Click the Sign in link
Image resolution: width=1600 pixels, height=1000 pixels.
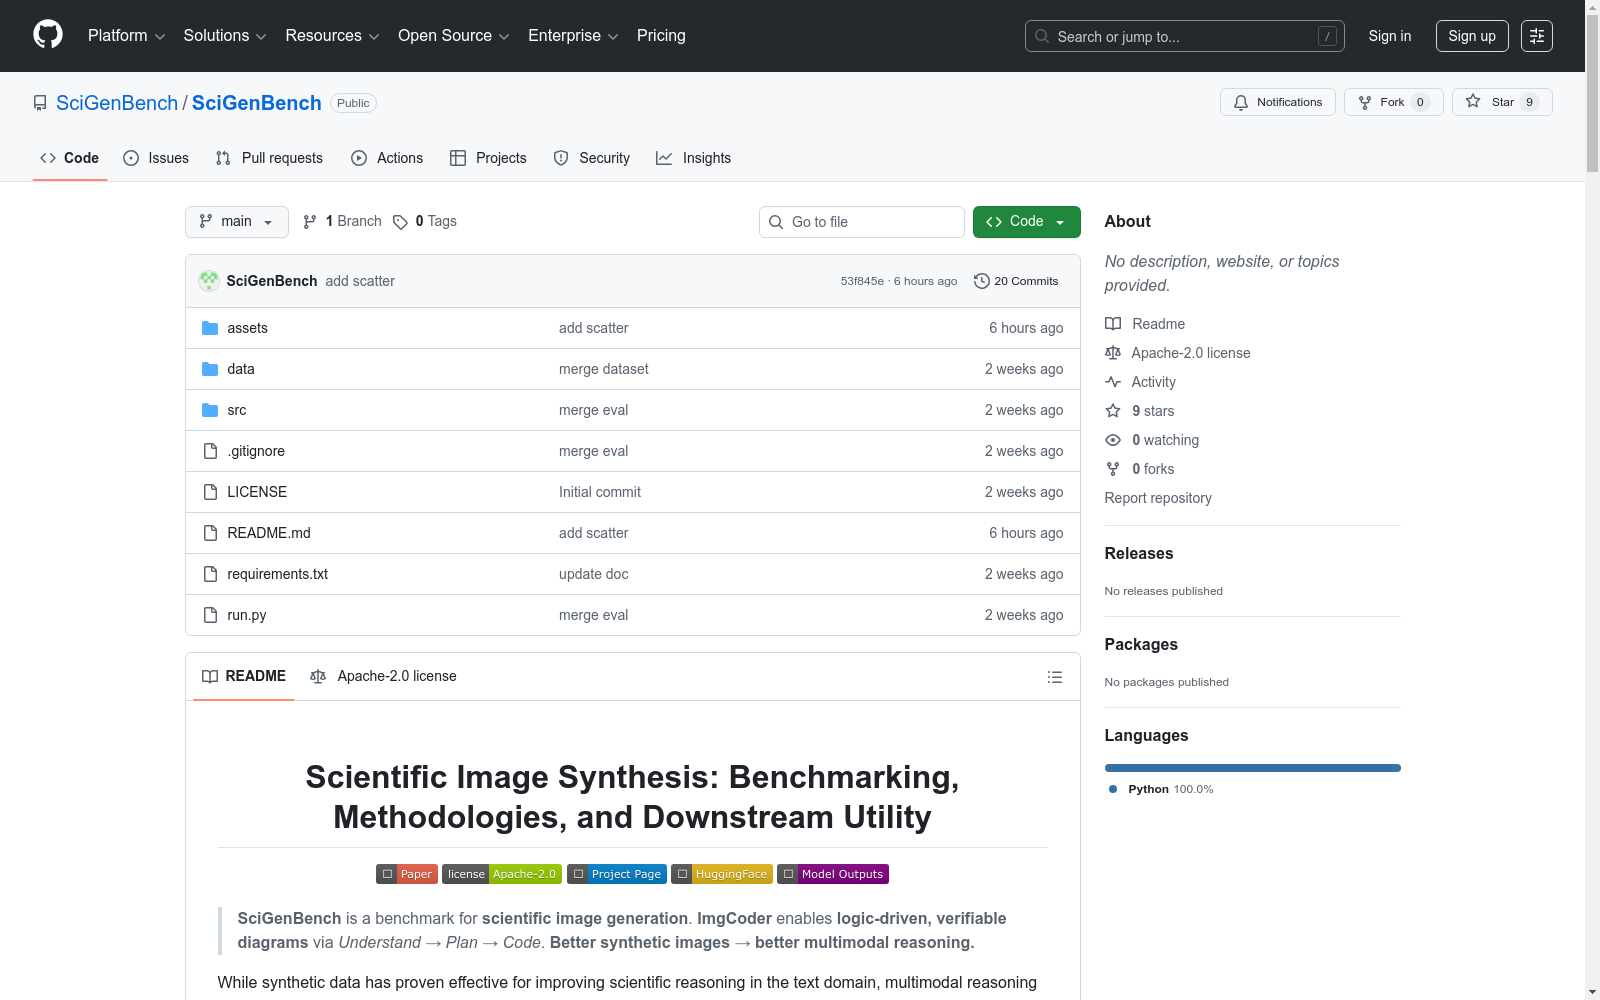[x=1390, y=36]
